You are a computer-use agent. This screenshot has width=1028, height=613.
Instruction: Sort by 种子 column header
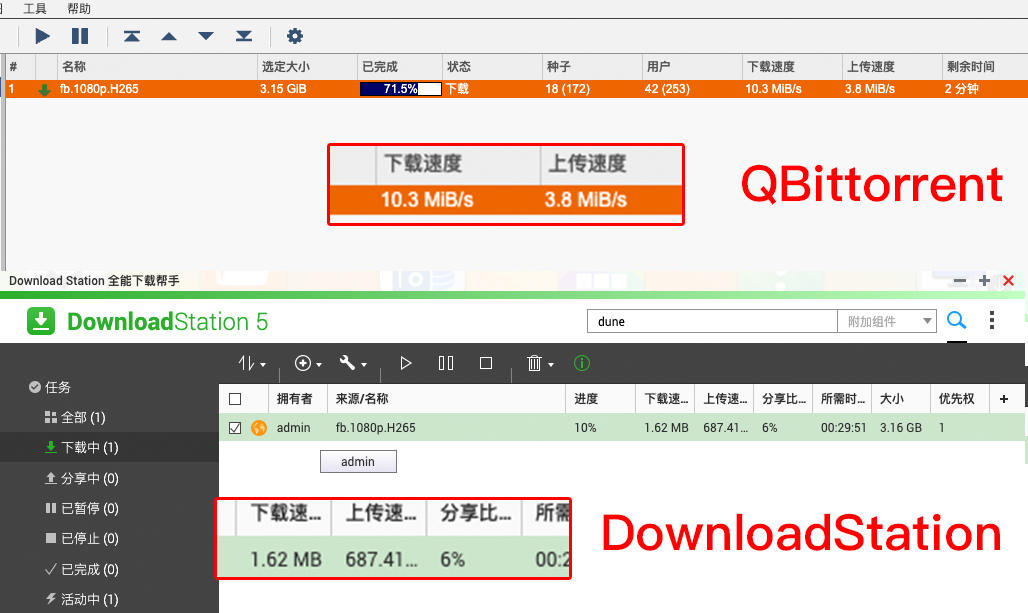click(559, 66)
